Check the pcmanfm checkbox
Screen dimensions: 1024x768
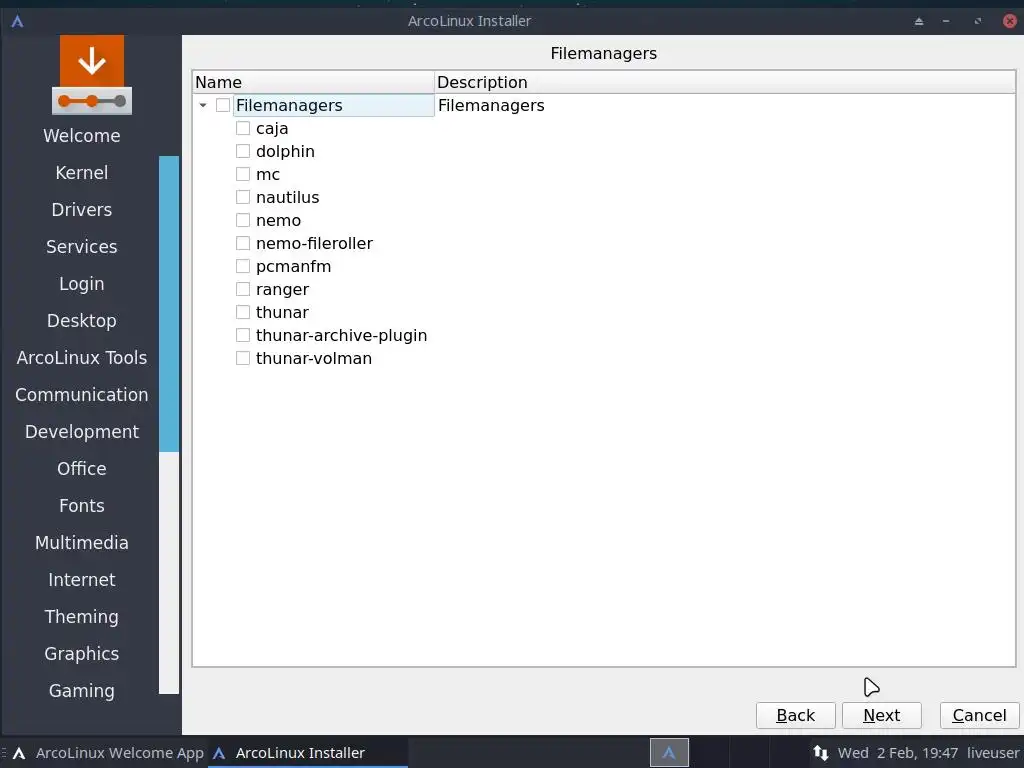click(x=243, y=266)
